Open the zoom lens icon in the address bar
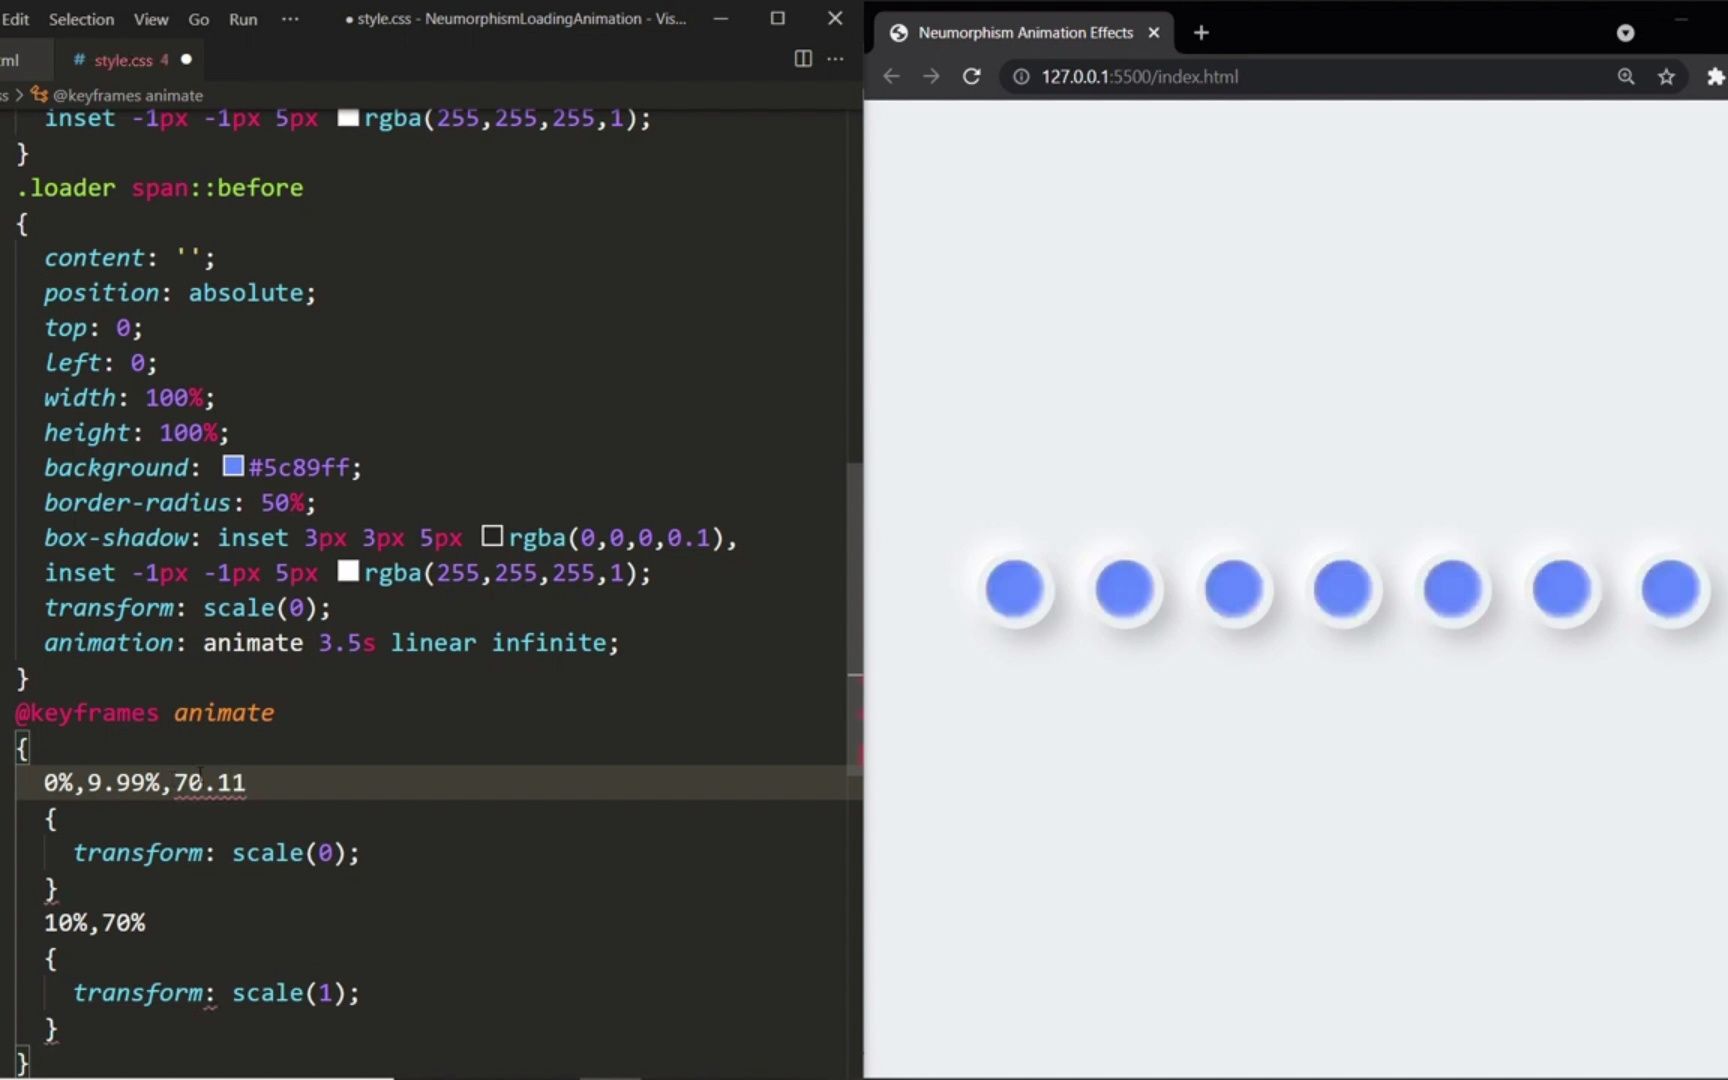 click(x=1626, y=76)
